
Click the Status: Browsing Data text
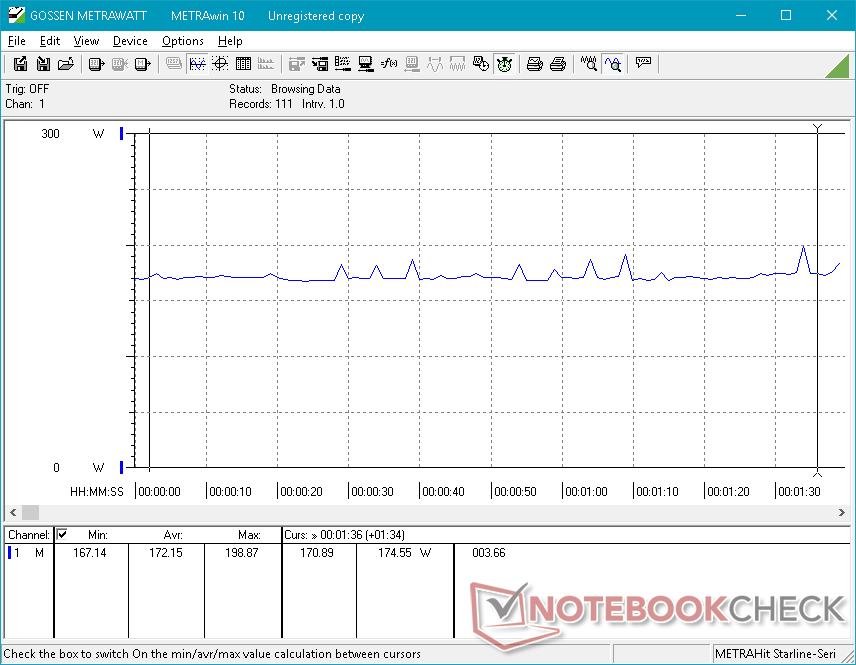pos(284,88)
